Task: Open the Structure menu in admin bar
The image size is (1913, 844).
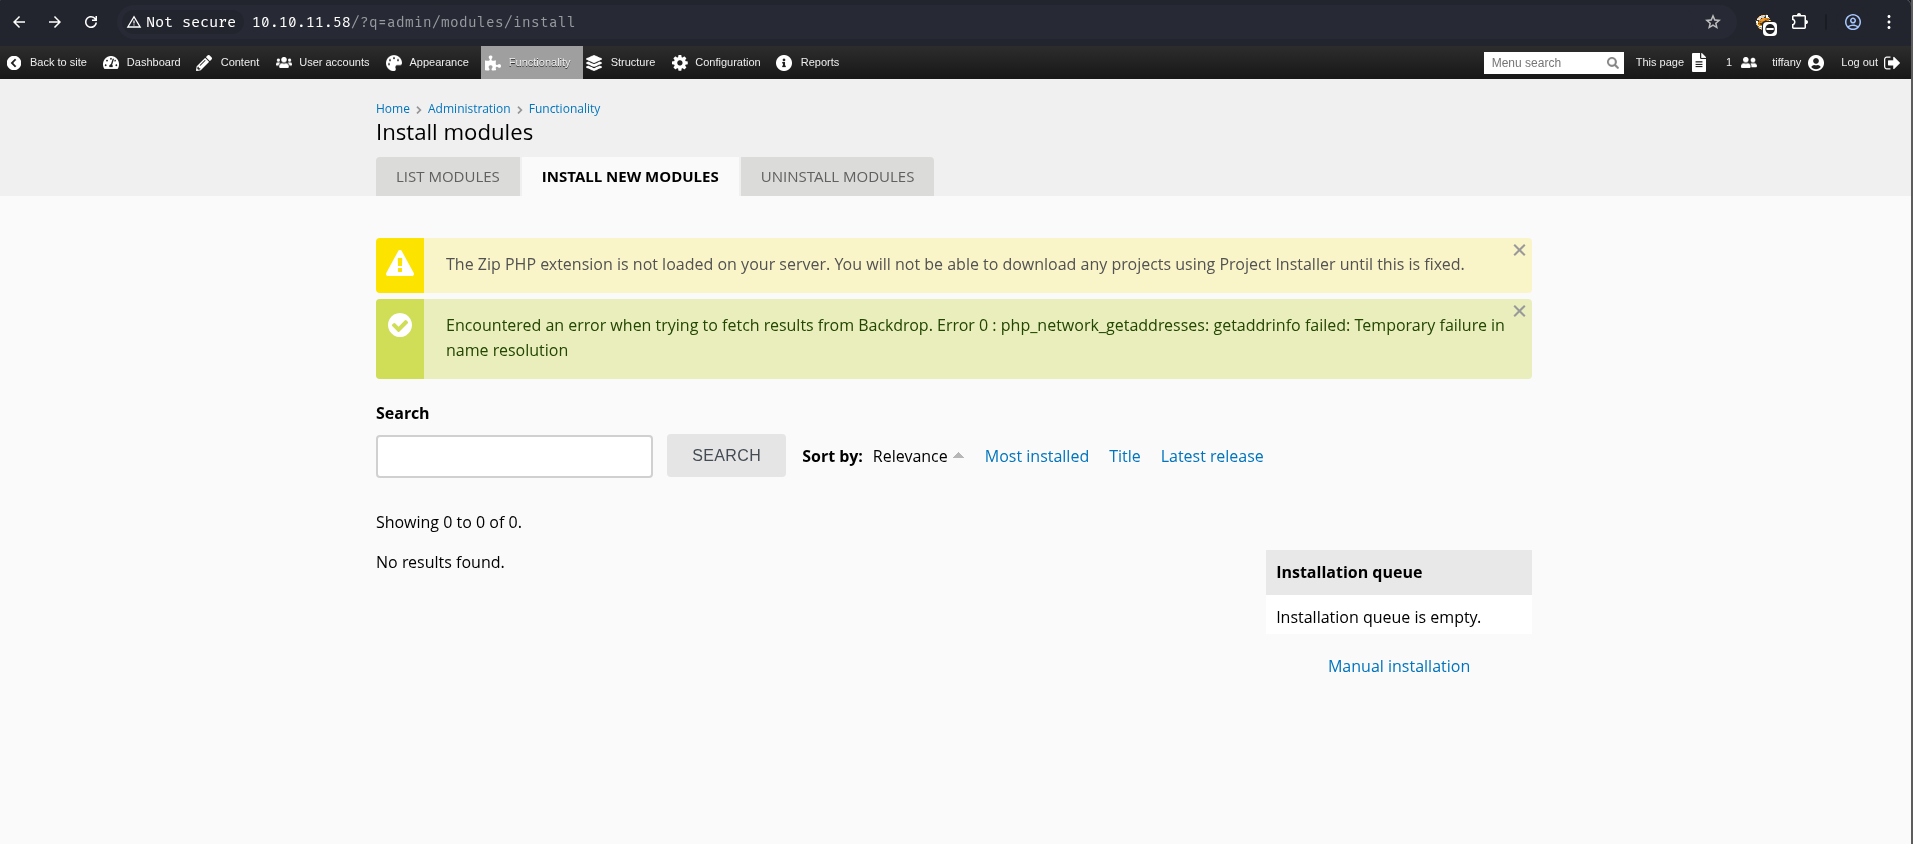Action: [x=621, y=62]
